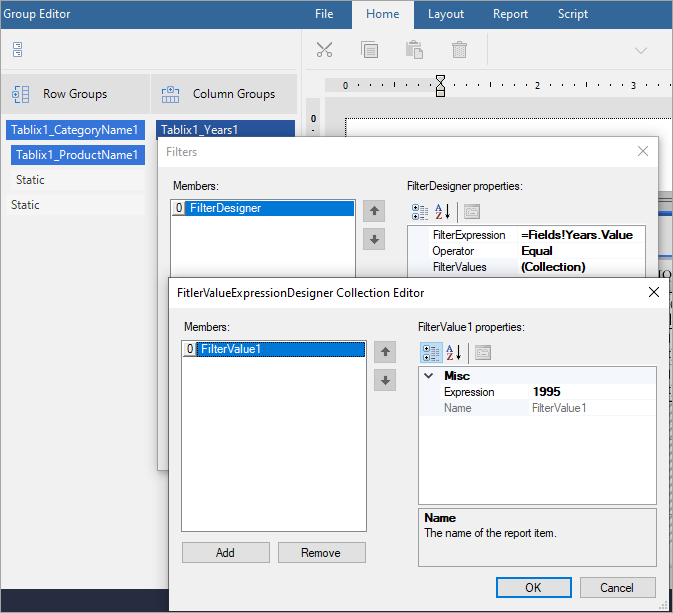673x613 pixels.
Task: Click Property Pages icon in FilterDesigner properties
Action: pos(472,212)
